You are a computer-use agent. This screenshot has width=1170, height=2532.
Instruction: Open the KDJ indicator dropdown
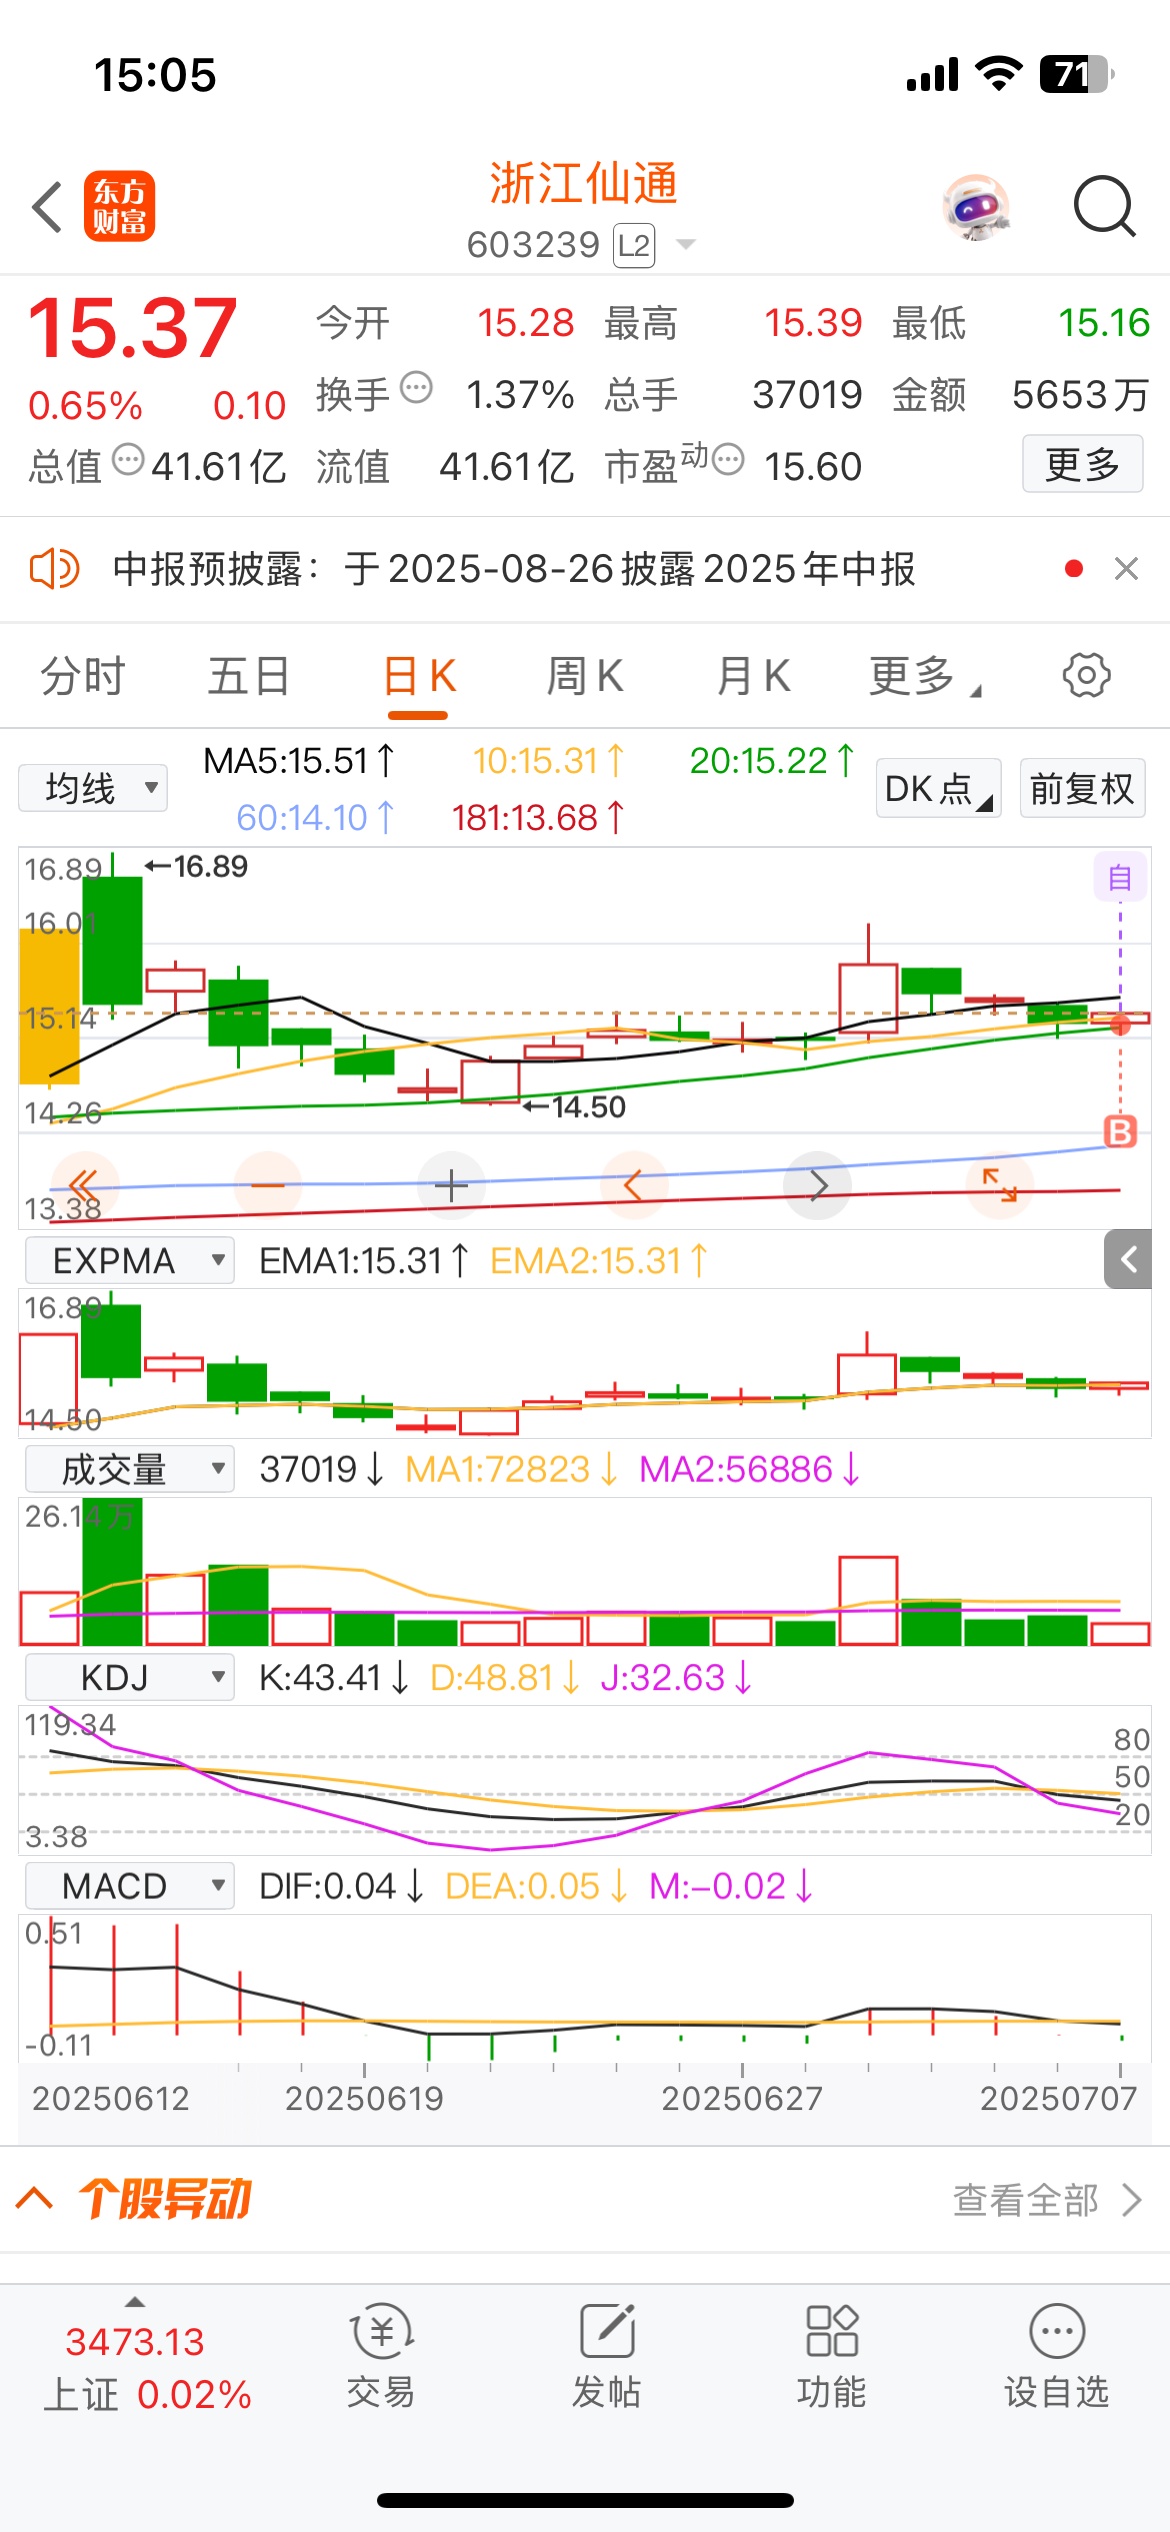coord(129,1677)
